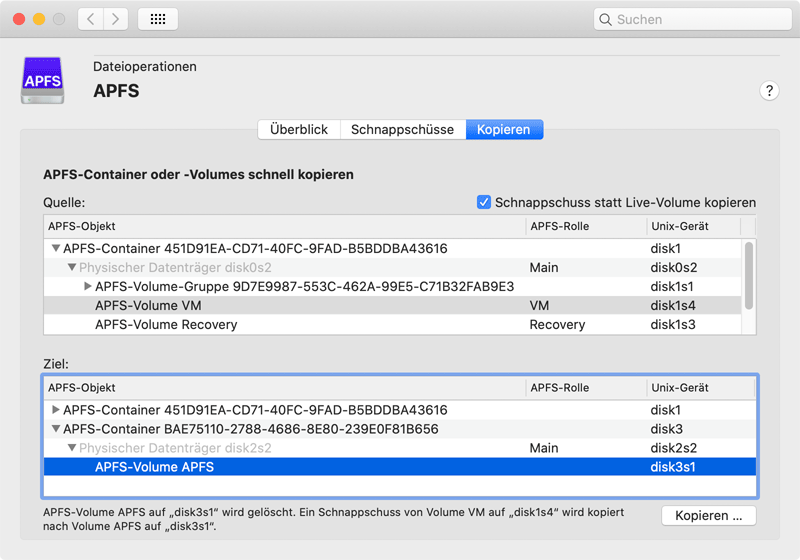This screenshot has width=800, height=560.
Task: Select target APFS-Container 451D91EA row text
Action: pos(255,410)
